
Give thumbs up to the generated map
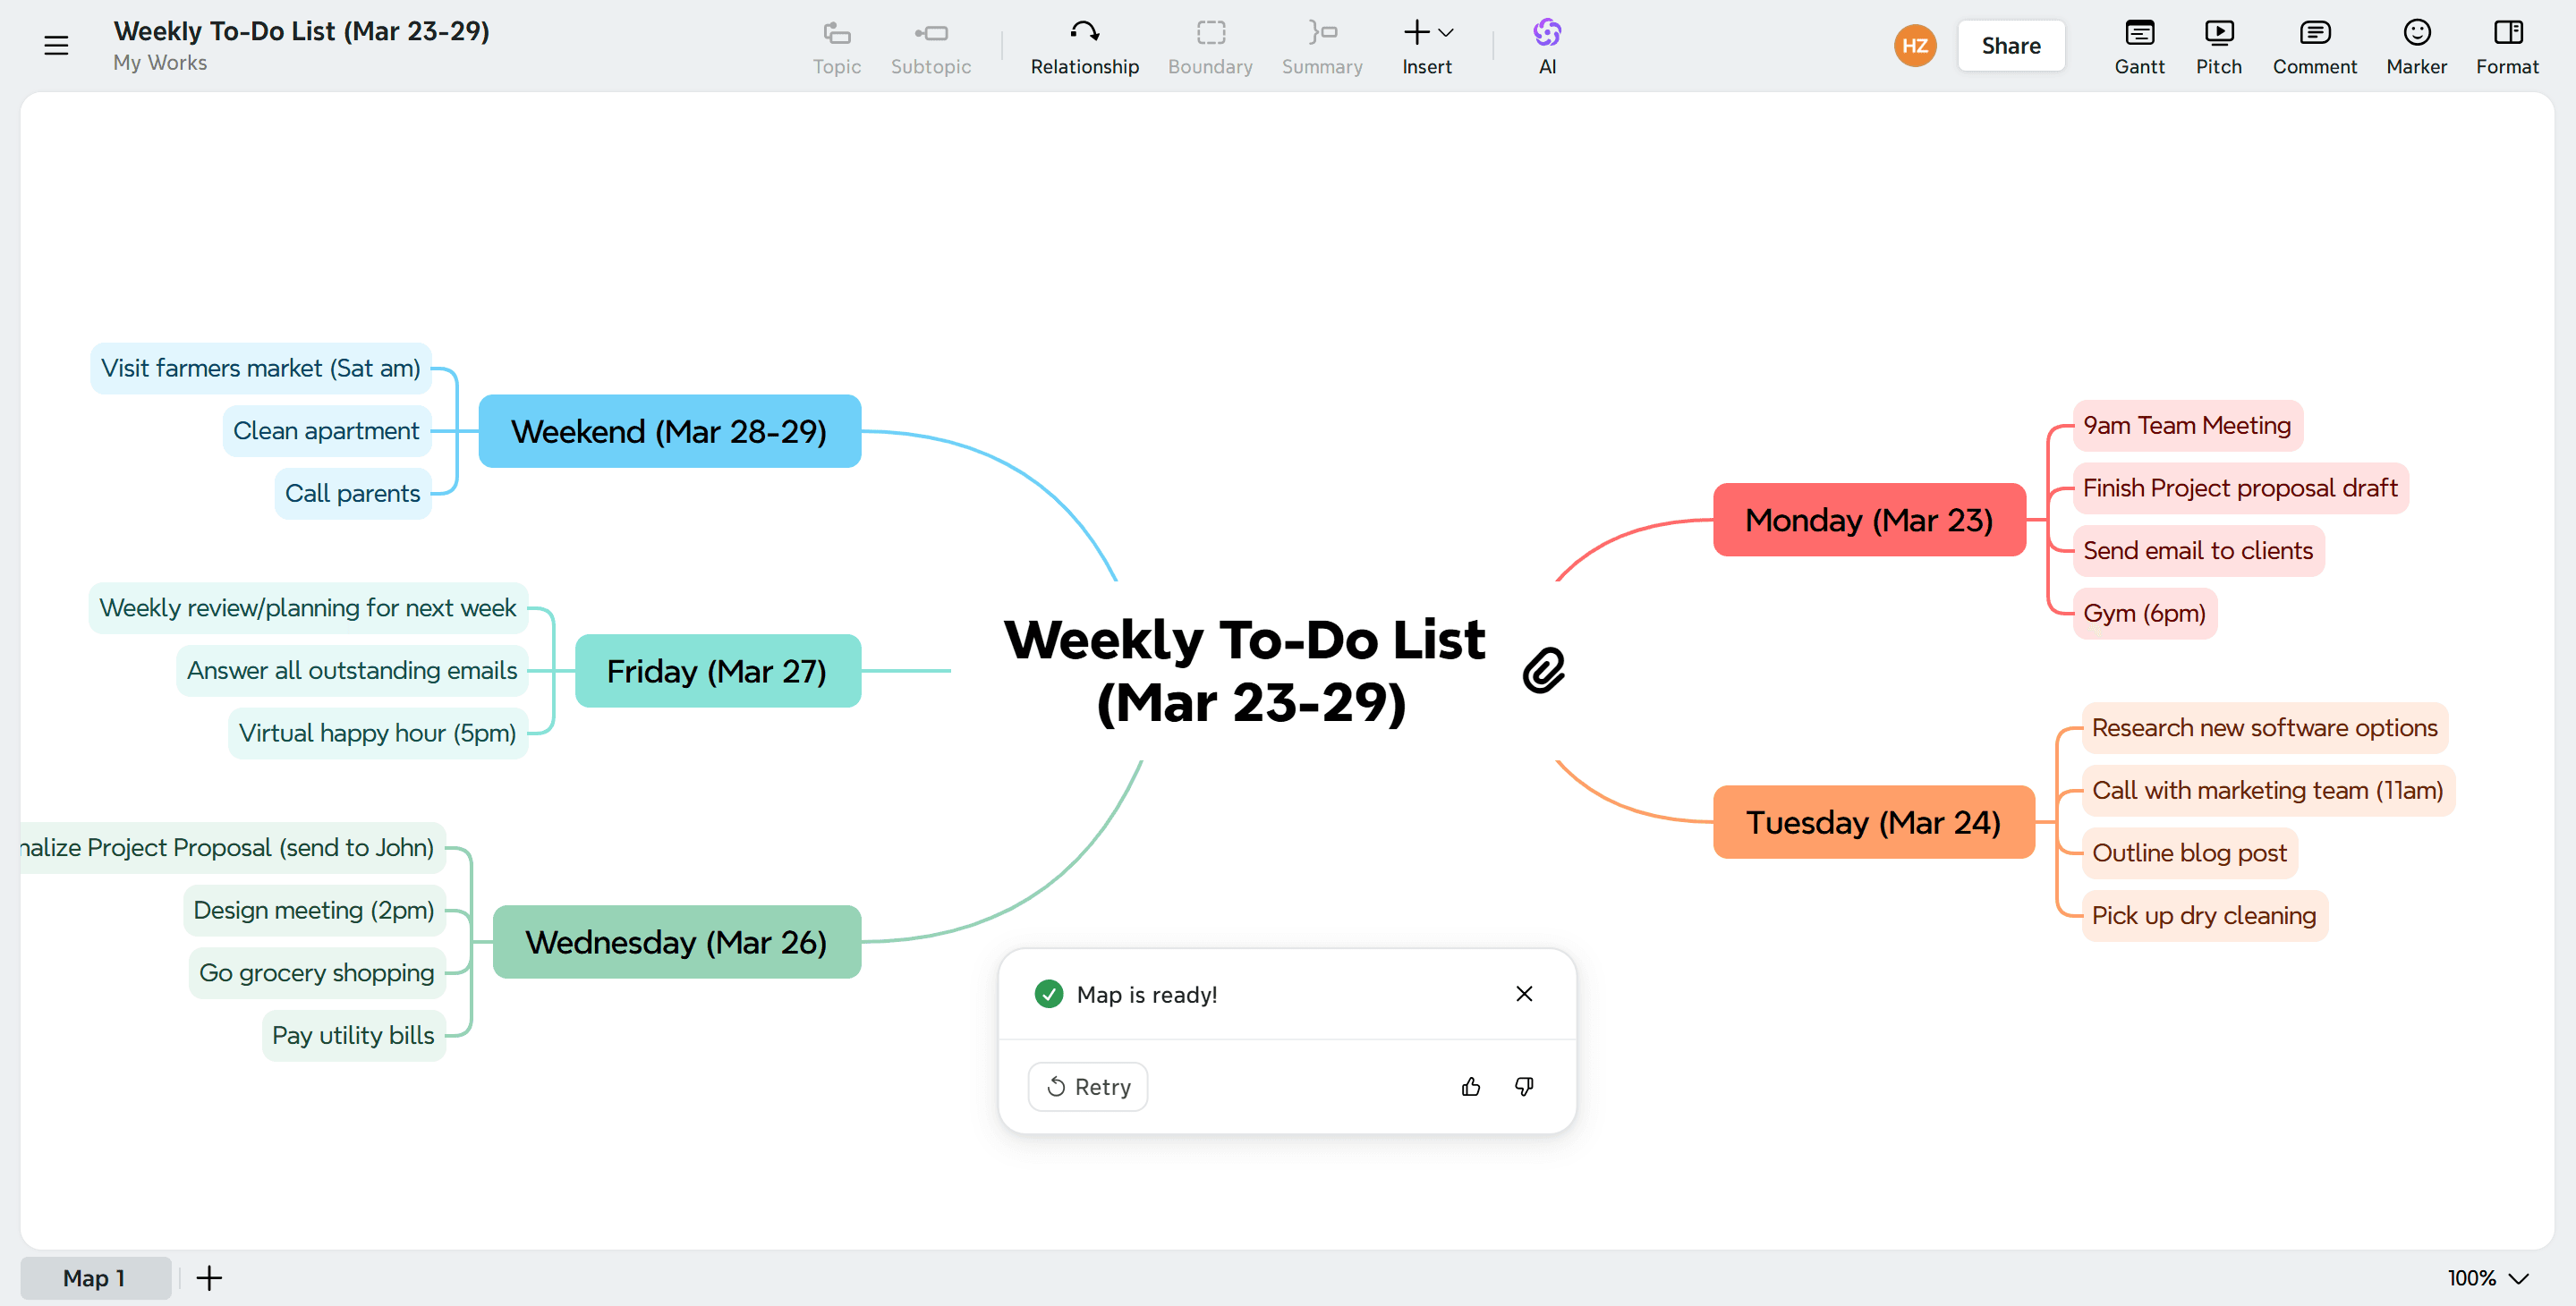point(1470,1086)
